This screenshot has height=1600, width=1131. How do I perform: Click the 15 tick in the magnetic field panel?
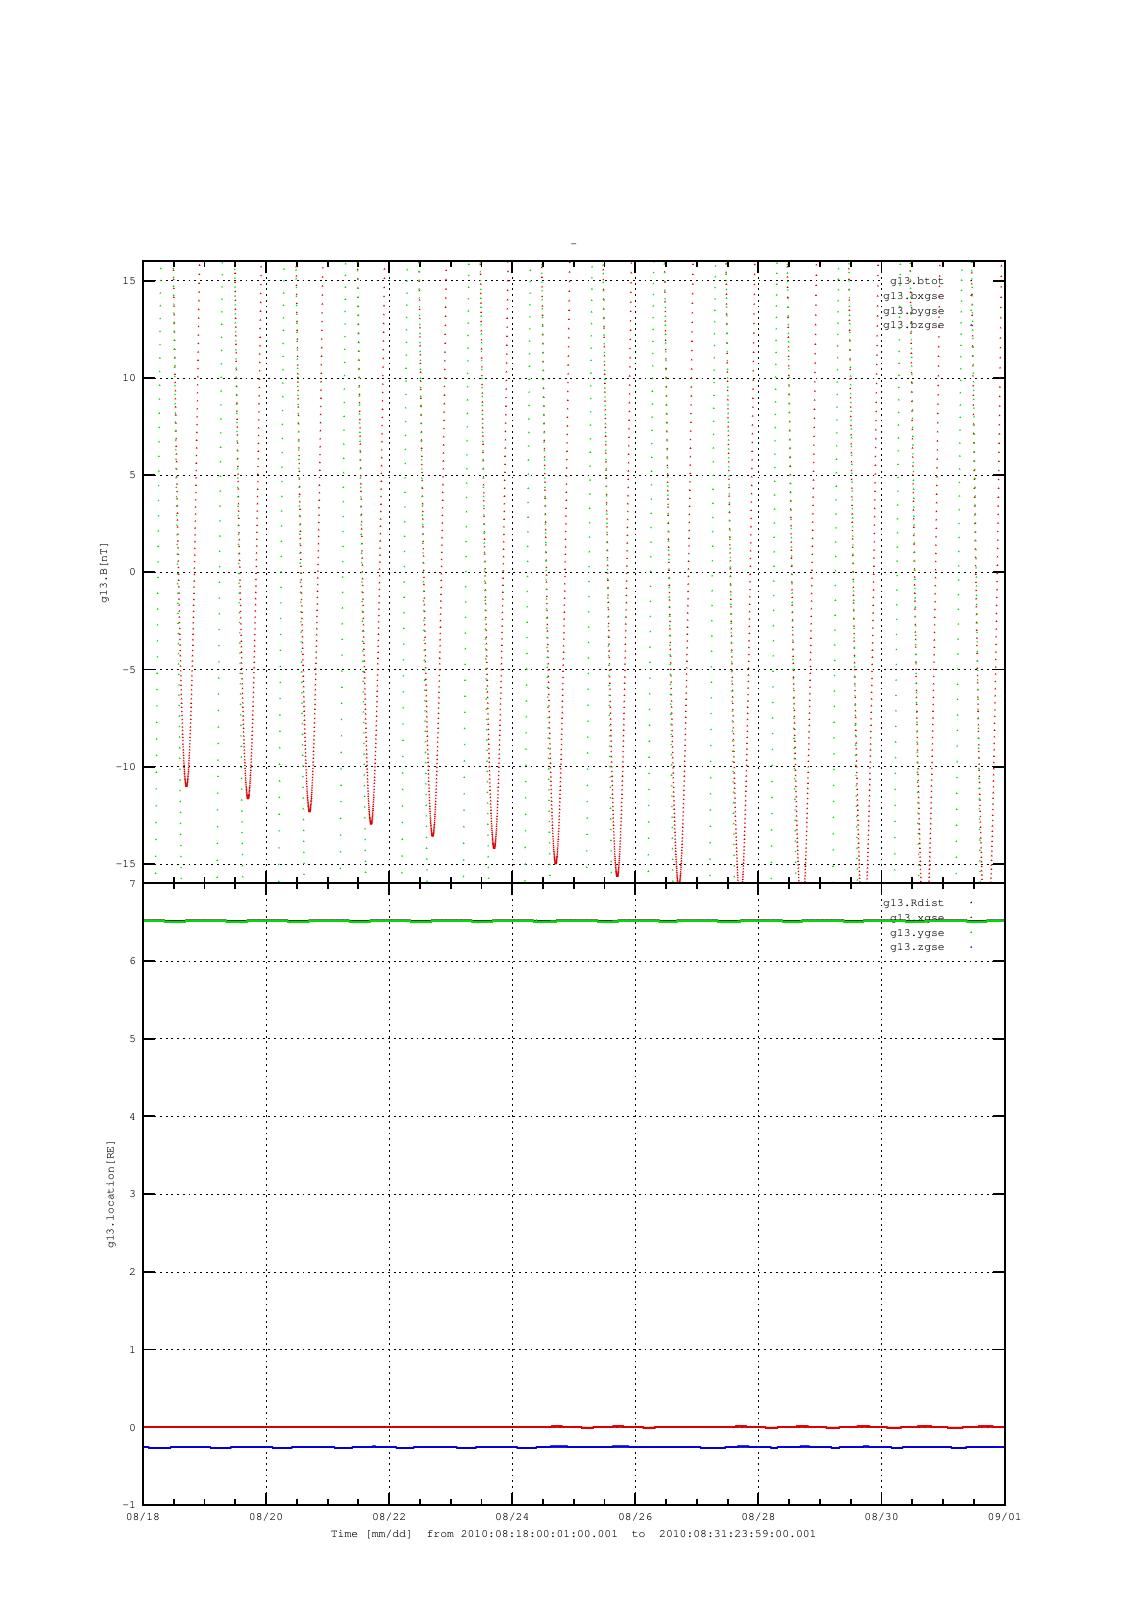tap(129, 281)
